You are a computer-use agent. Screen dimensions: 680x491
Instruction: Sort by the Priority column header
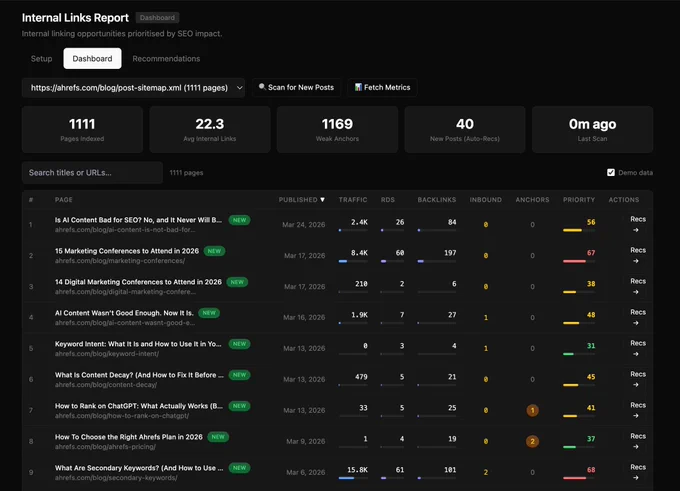click(x=579, y=200)
